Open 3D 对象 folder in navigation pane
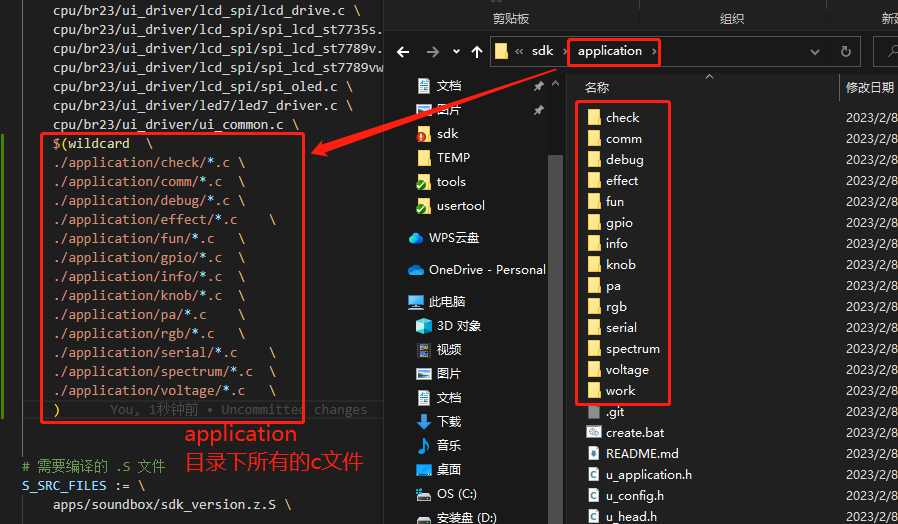 click(448, 326)
